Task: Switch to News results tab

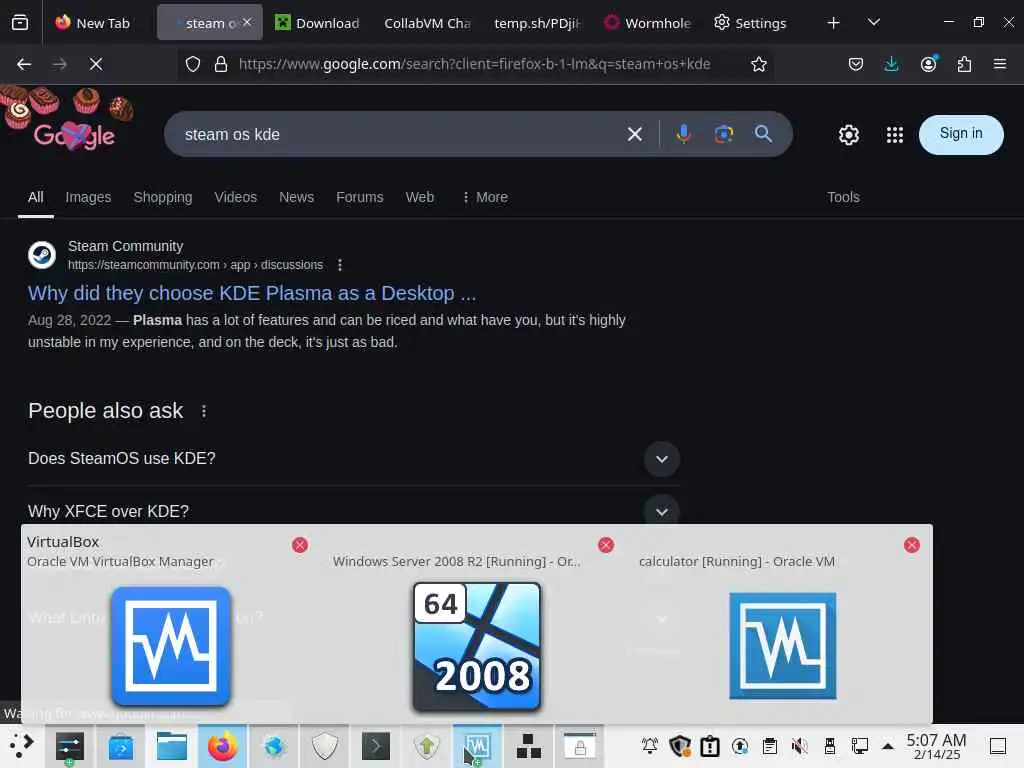Action: click(296, 197)
